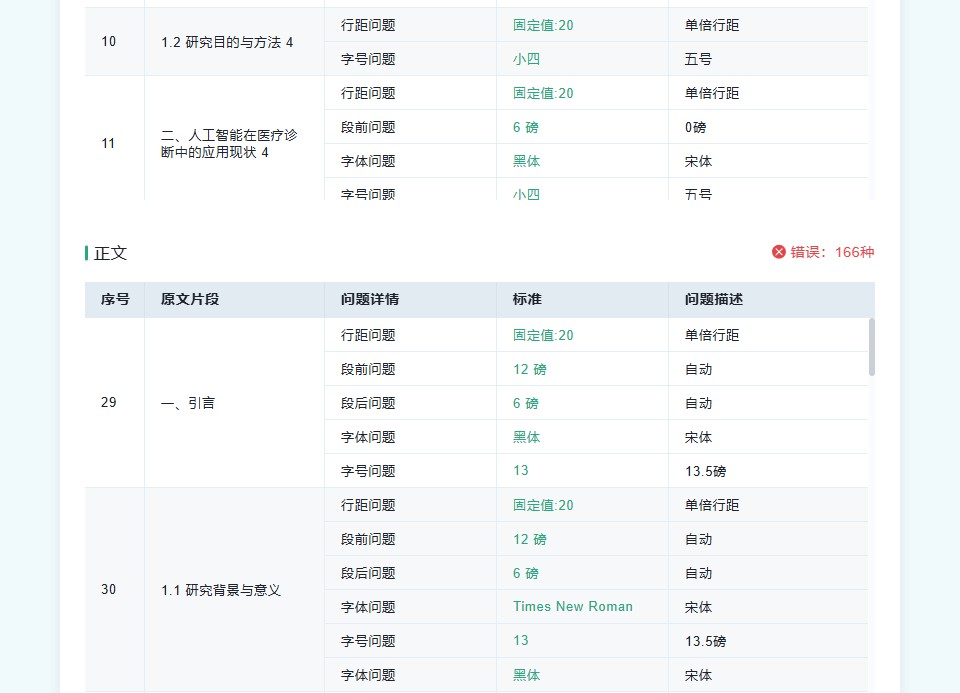Open the 二、人工智能在医疗诊断中的应用现状 4 entry
The width and height of the screenshot is (960, 693).
tap(229, 143)
